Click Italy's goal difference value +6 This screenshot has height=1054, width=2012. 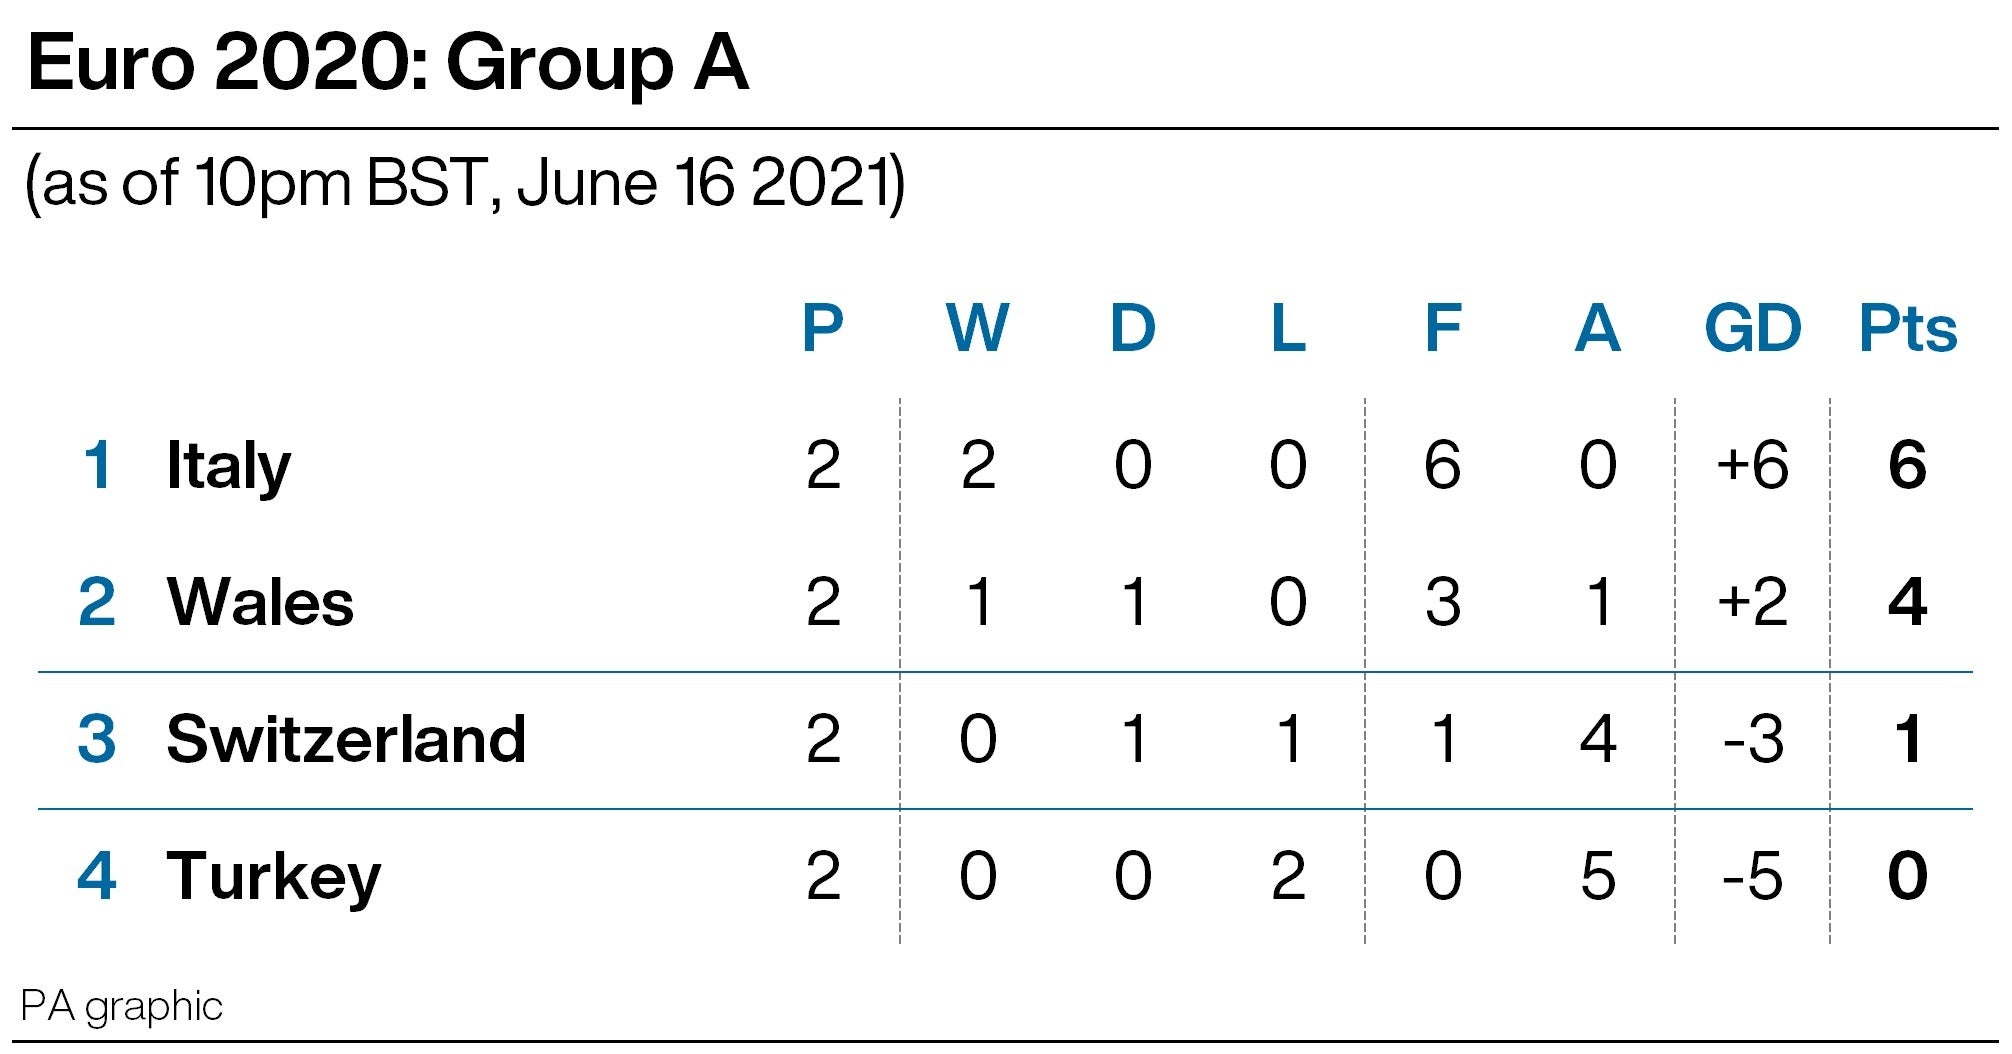point(1752,466)
